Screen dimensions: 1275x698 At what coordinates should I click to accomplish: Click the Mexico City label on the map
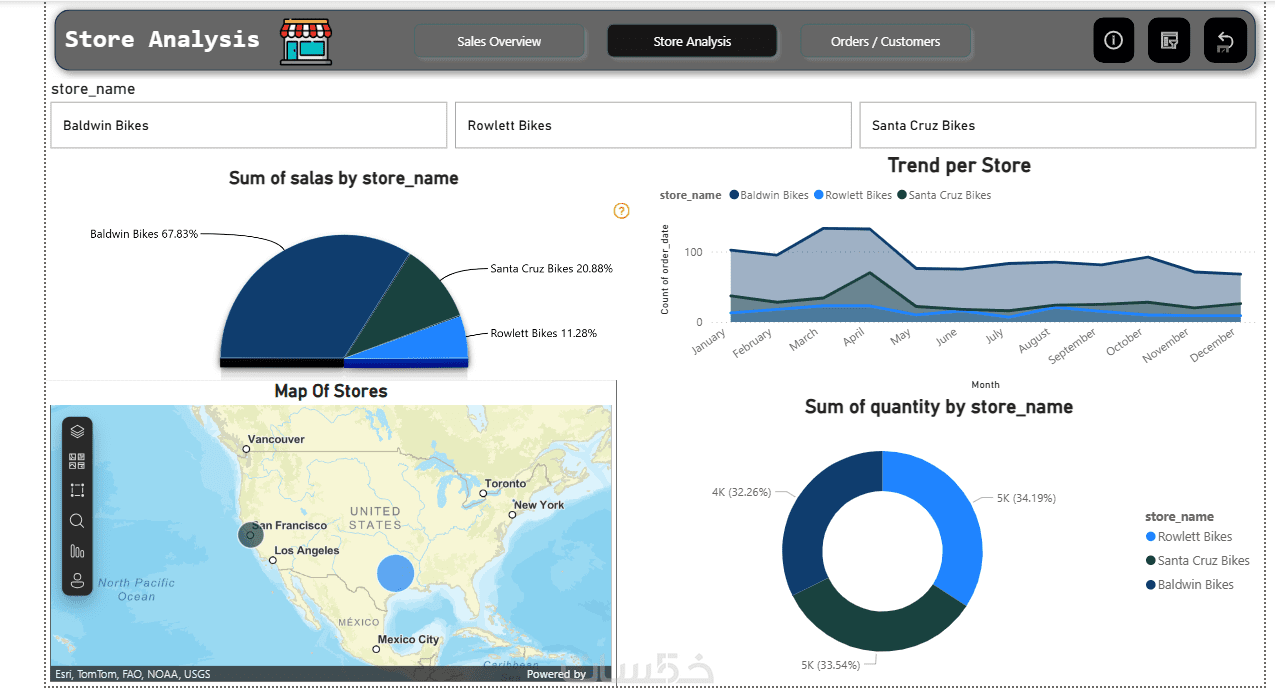(408, 639)
